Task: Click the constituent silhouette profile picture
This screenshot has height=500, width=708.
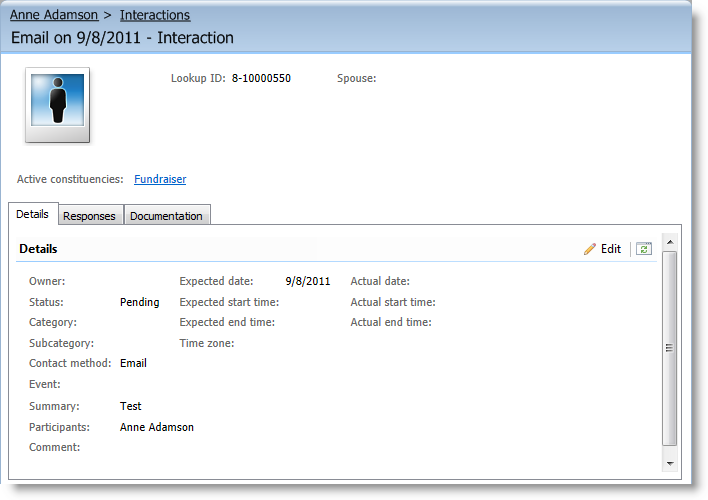Action: tap(57, 104)
